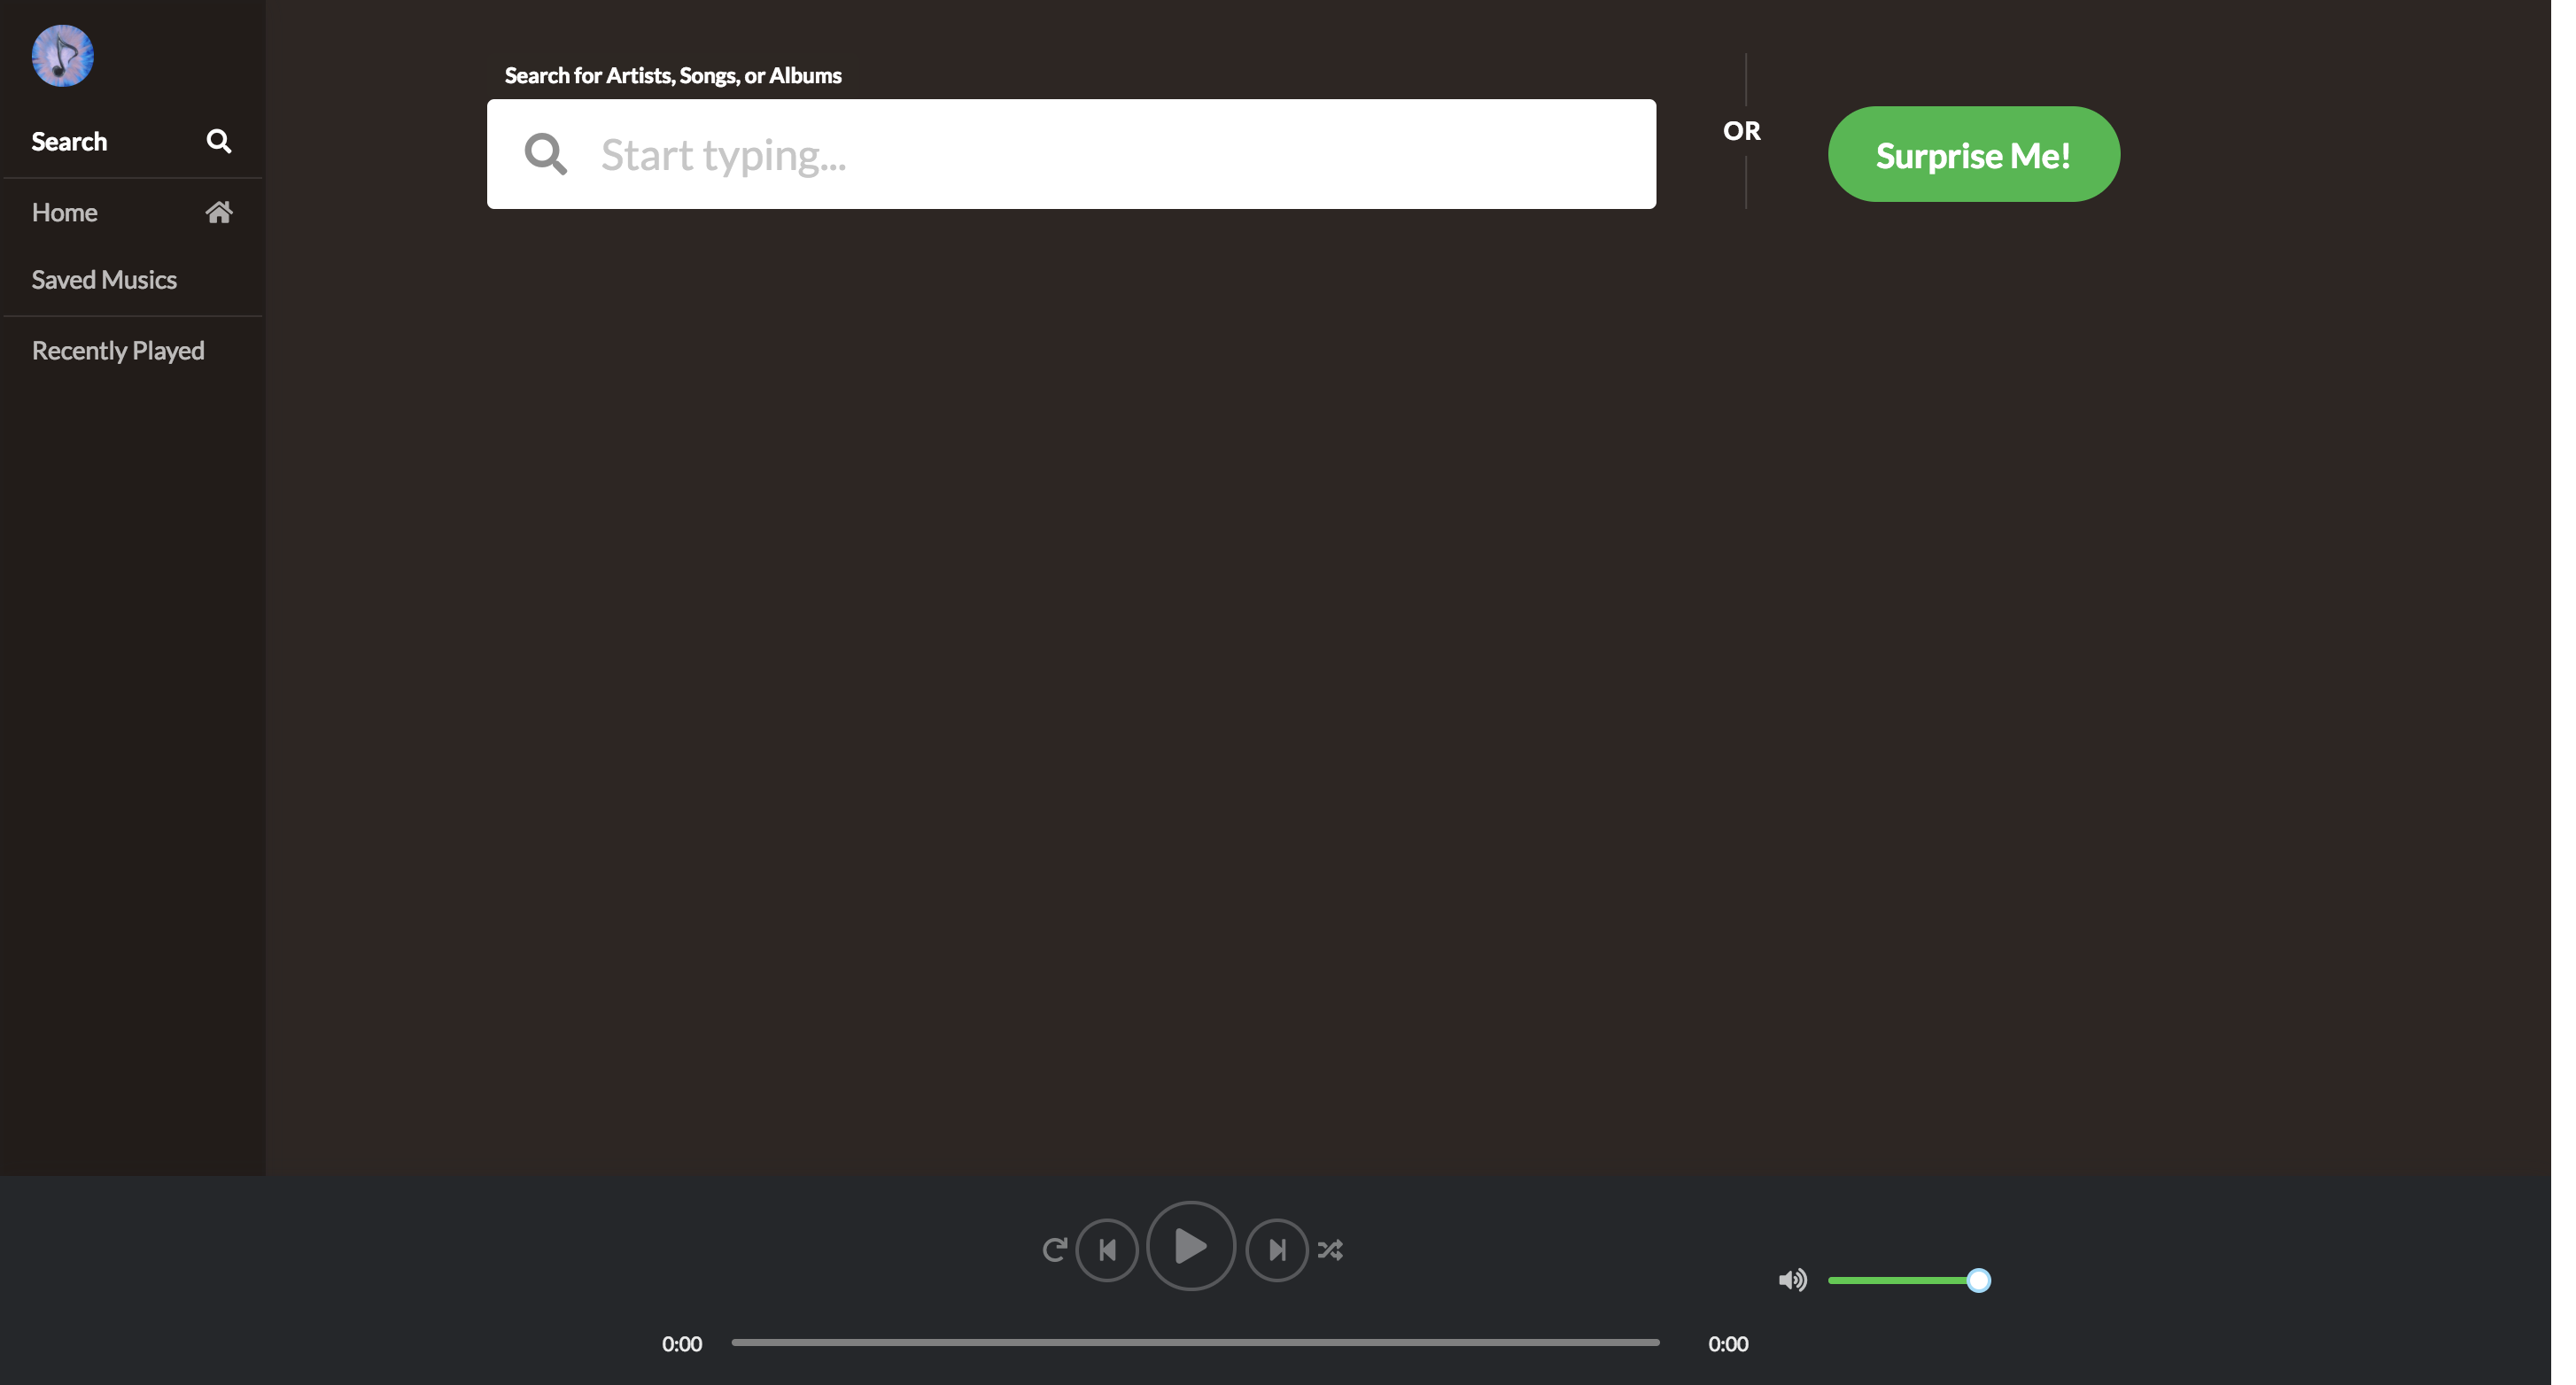This screenshot has height=1385, width=2576.
Task: Skip to the next track
Action: tap(1277, 1249)
